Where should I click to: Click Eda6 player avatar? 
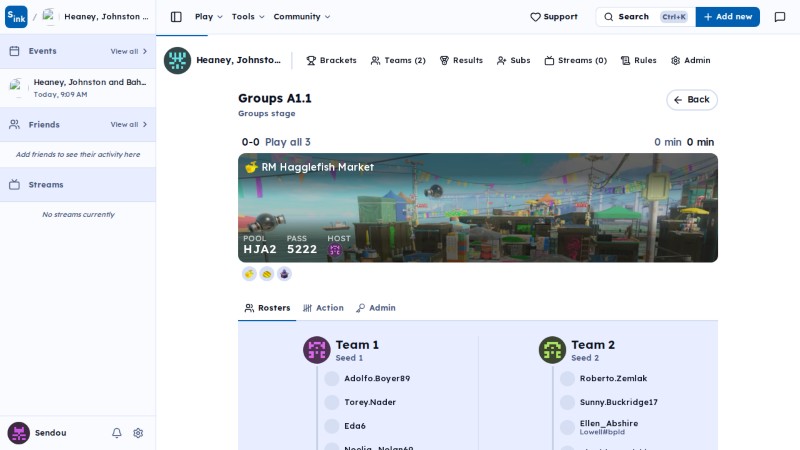click(x=332, y=426)
